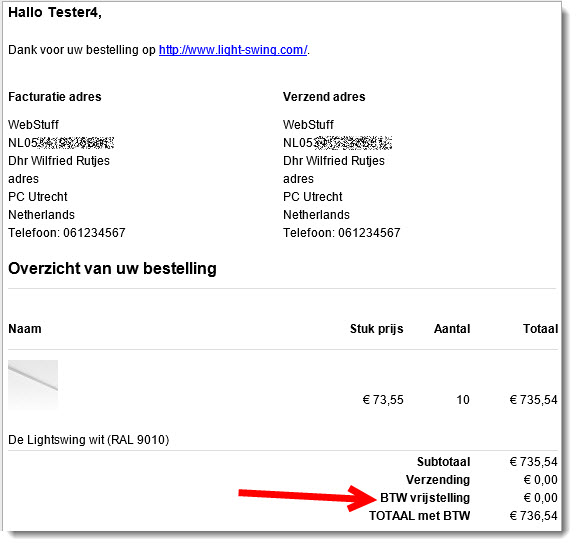Click the Subtotaal amount € 735,54
Viewport: 577px width, 546px height.
(x=534, y=462)
